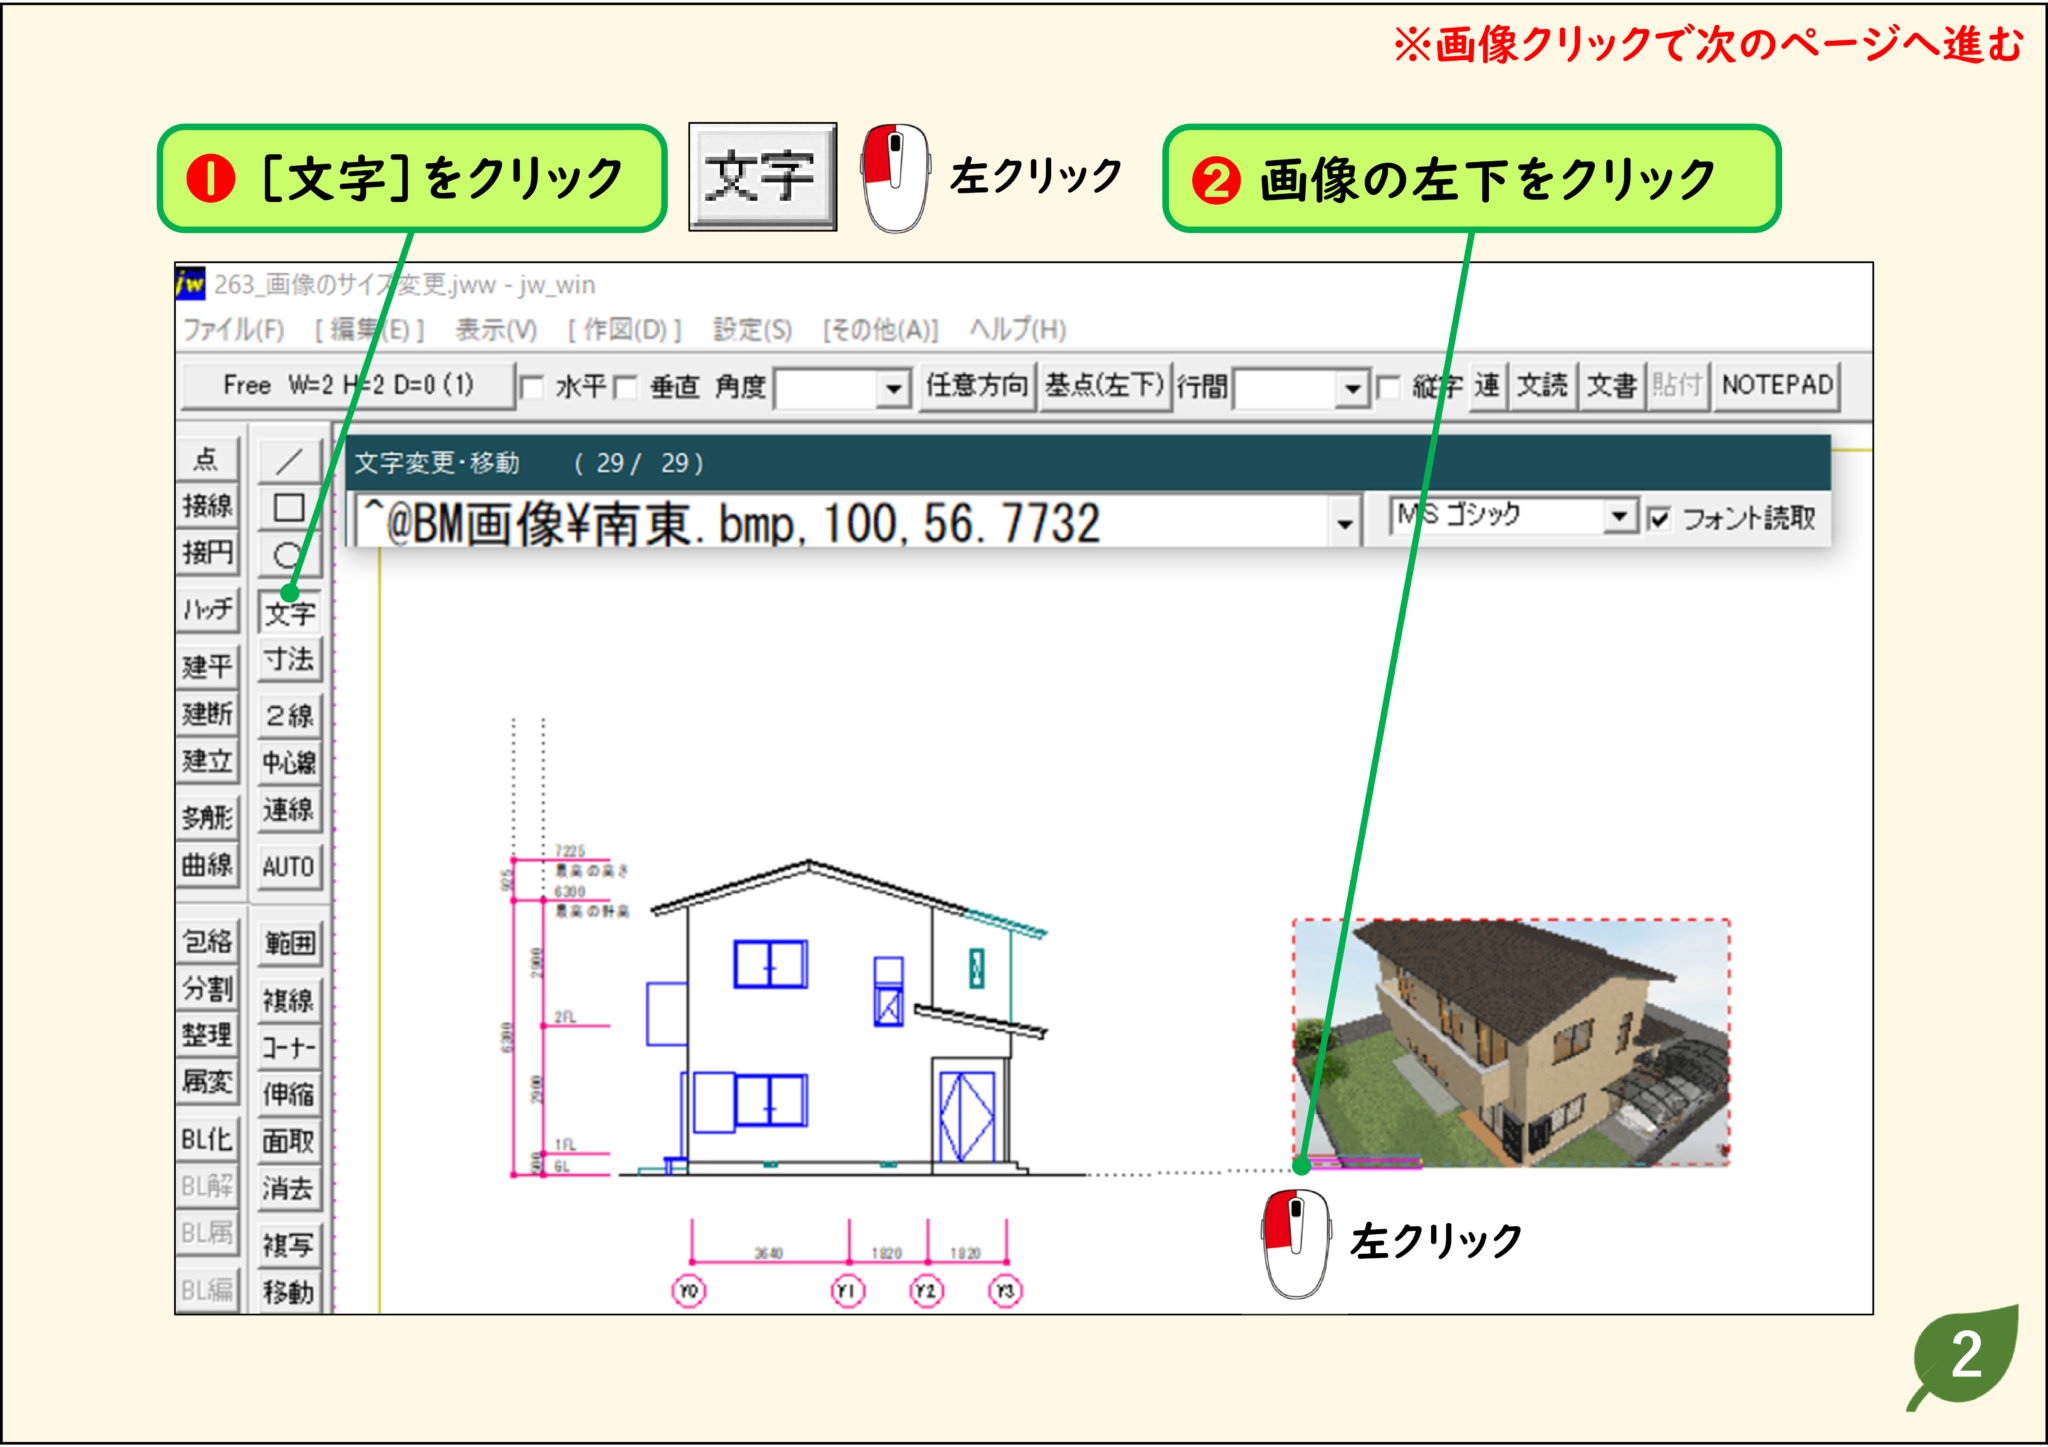This screenshot has width=2048, height=1447.
Task: Open the MSゴシック font dropdown
Action: 1622,517
